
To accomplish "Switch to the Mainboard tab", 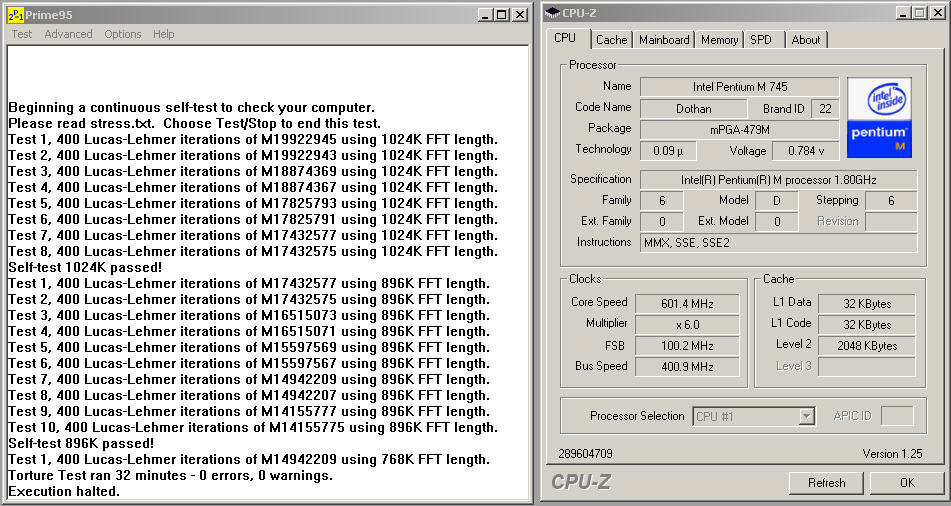I will (x=664, y=40).
